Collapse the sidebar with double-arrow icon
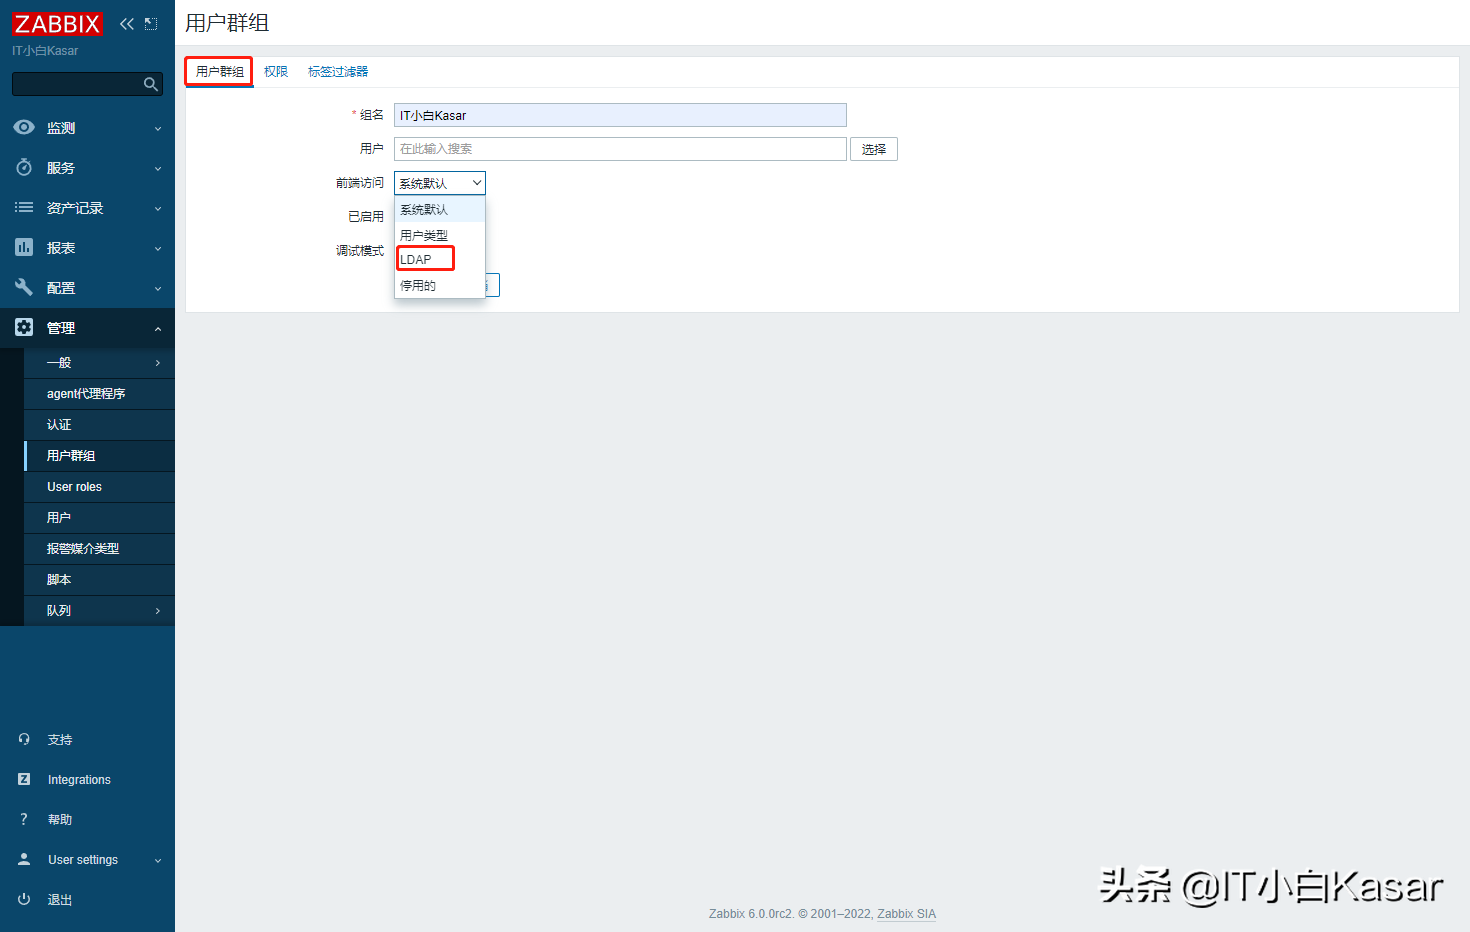1470x932 pixels. click(x=127, y=23)
